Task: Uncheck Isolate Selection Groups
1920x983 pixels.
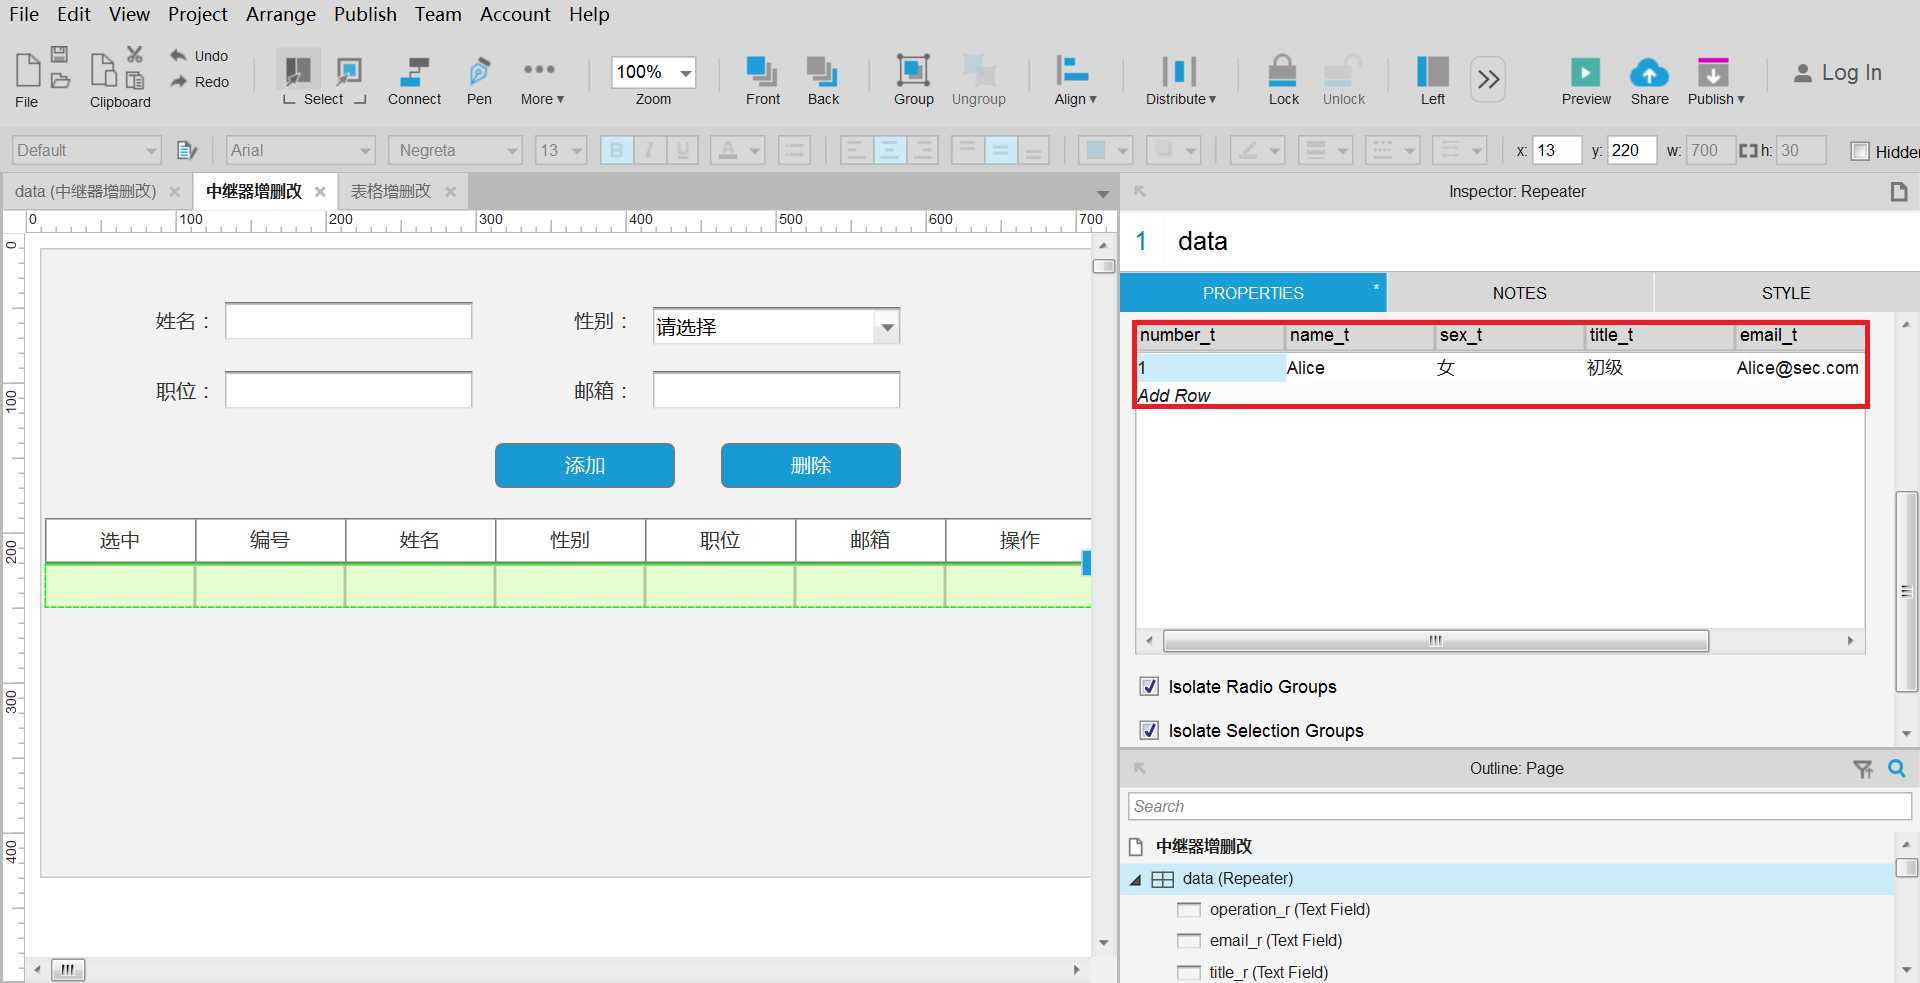Action: point(1149,730)
